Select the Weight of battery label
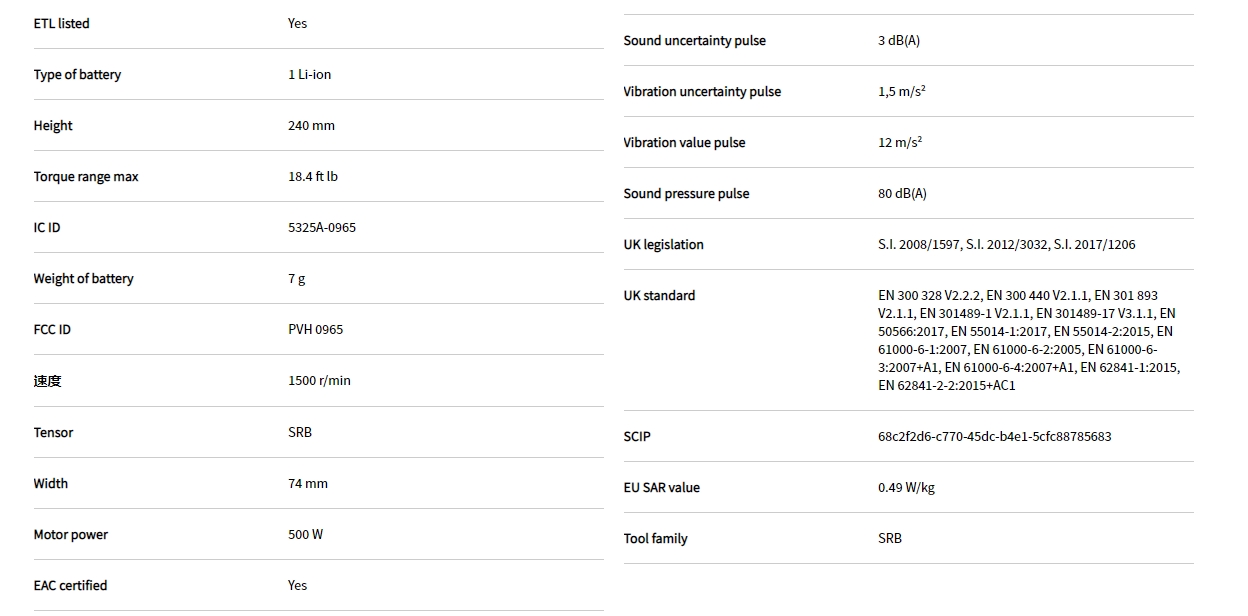This screenshot has height=616, width=1248. click(x=83, y=278)
